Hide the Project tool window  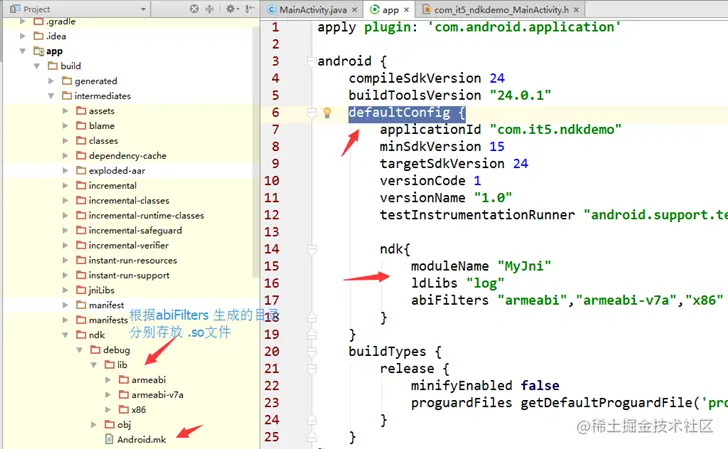tap(250, 9)
